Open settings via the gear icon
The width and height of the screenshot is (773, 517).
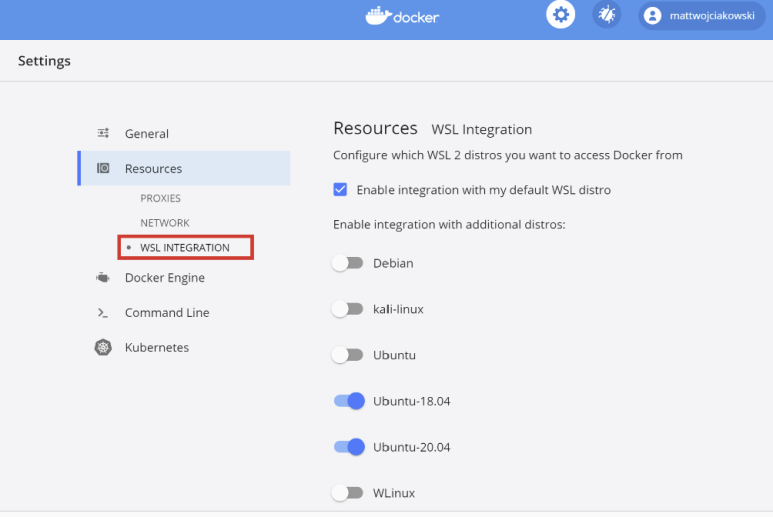click(x=561, y=15)
